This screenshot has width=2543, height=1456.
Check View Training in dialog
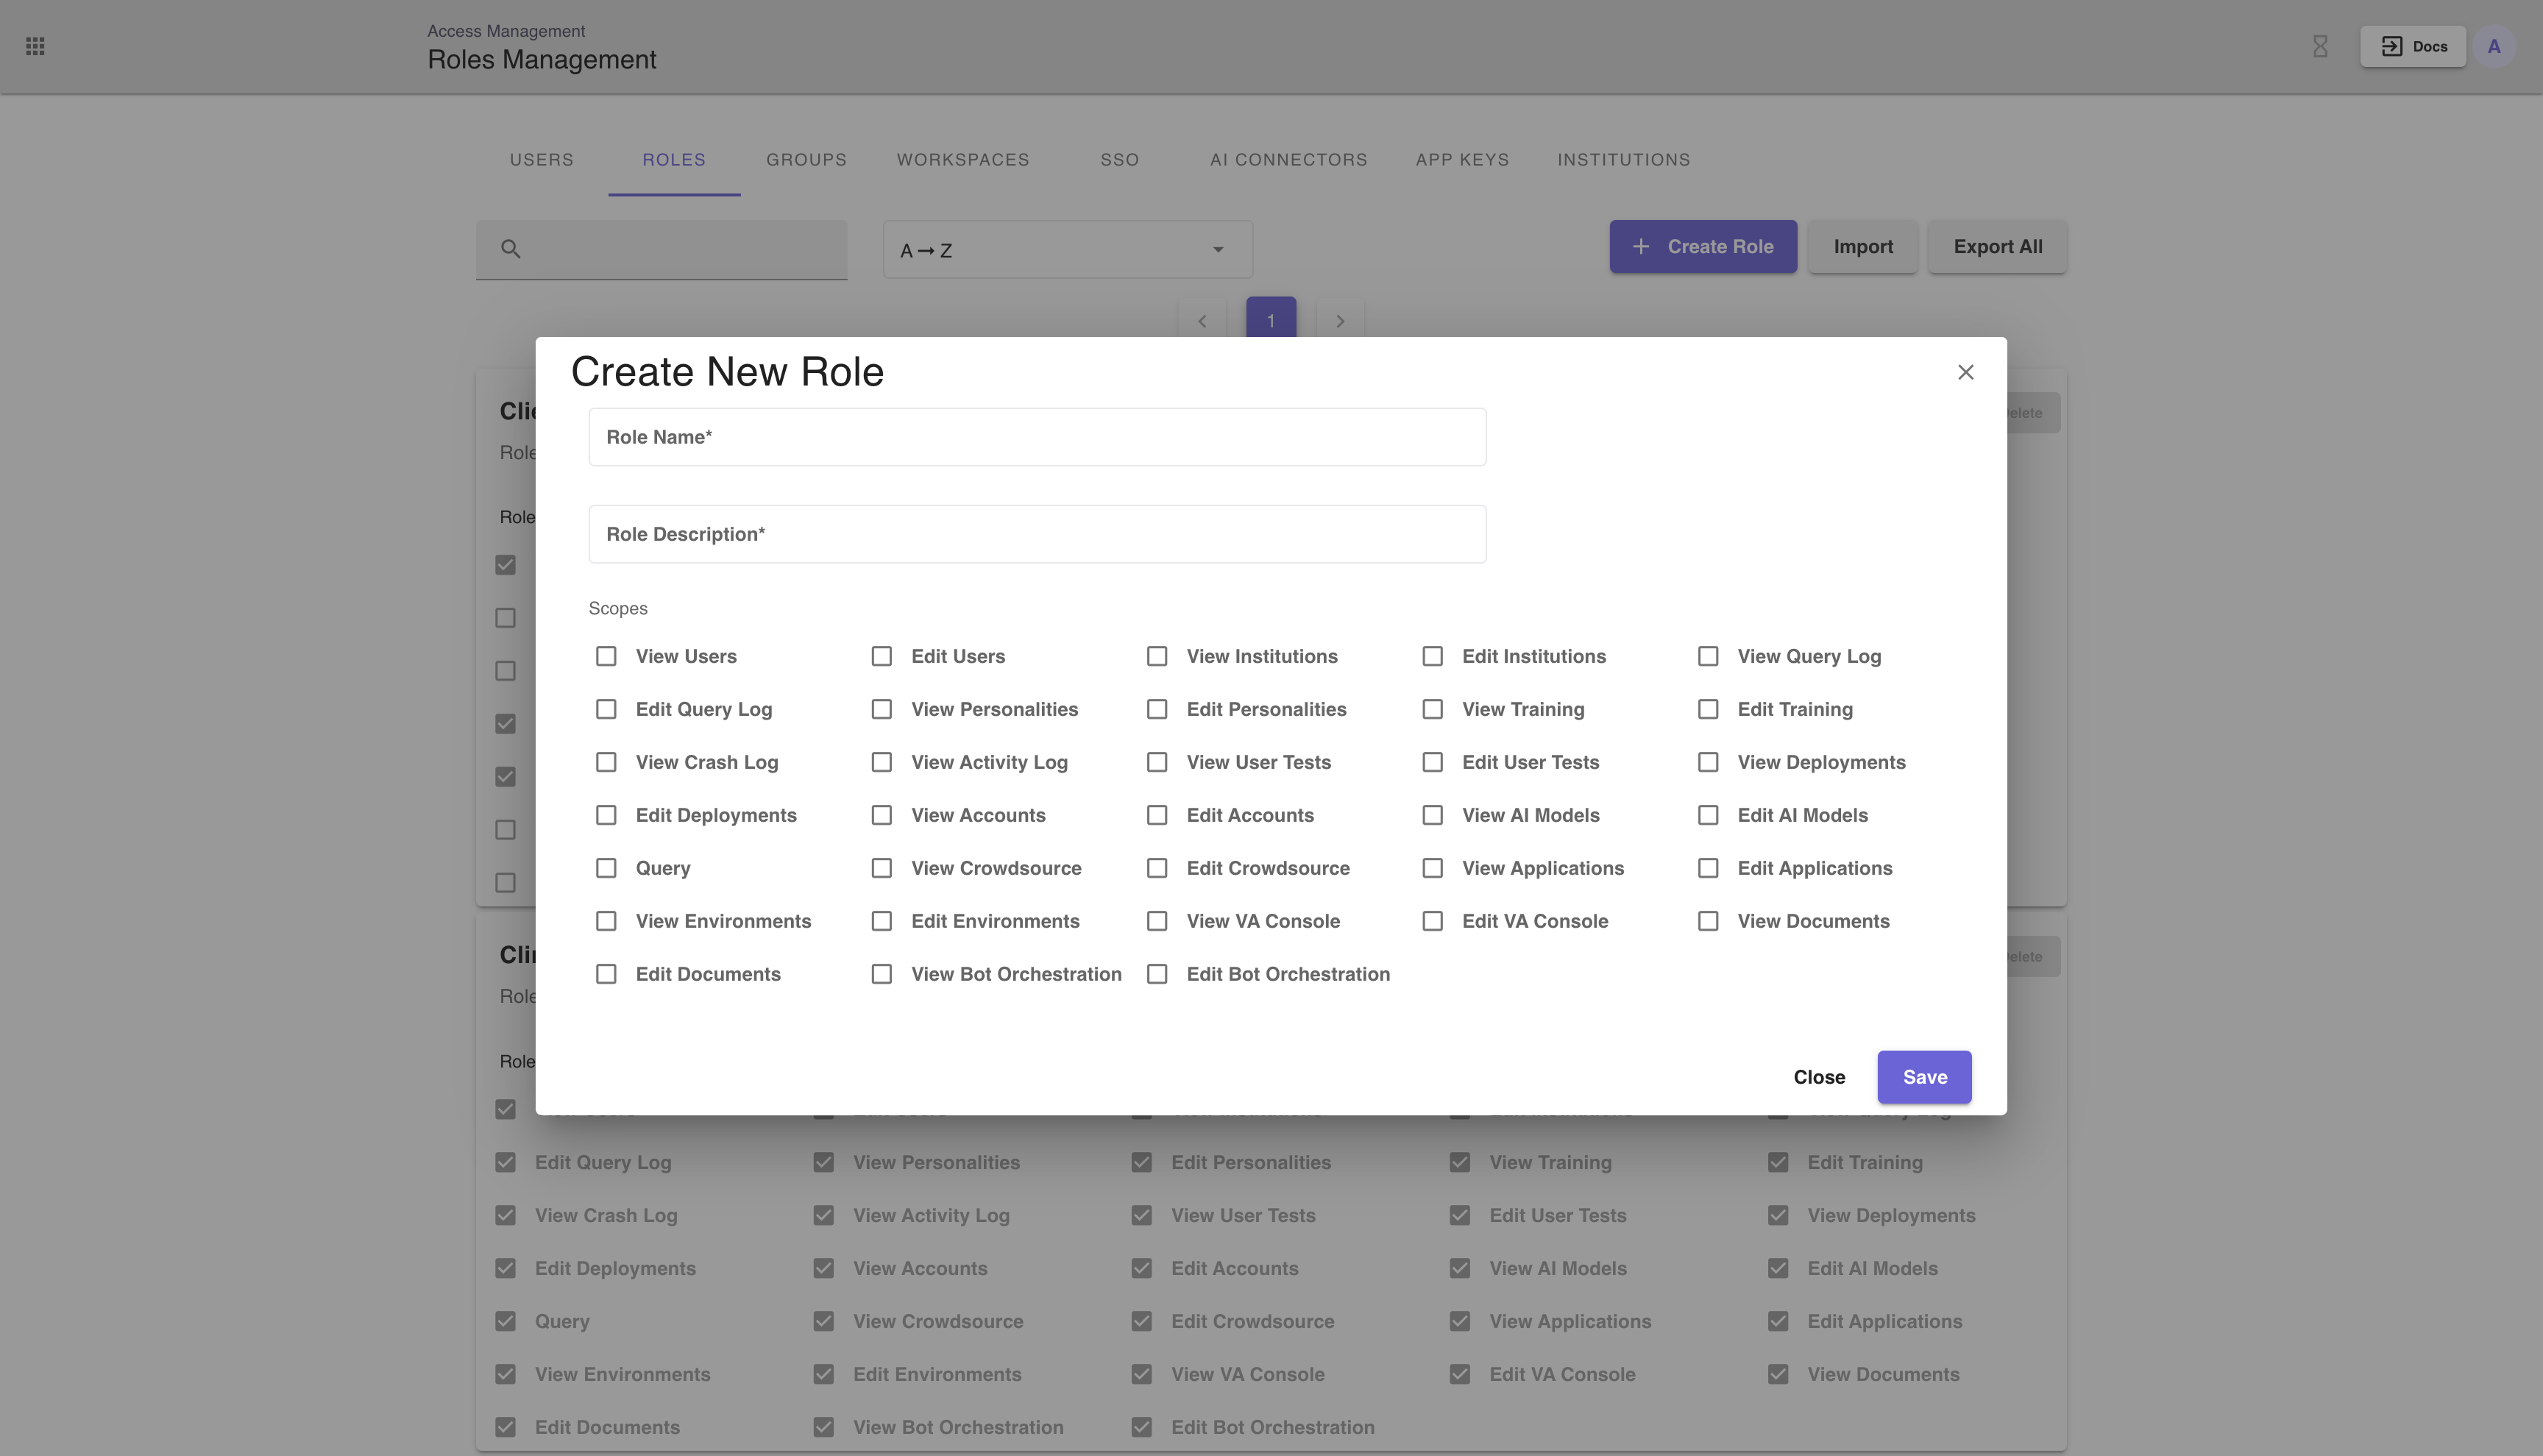(x=1432, y=709)
